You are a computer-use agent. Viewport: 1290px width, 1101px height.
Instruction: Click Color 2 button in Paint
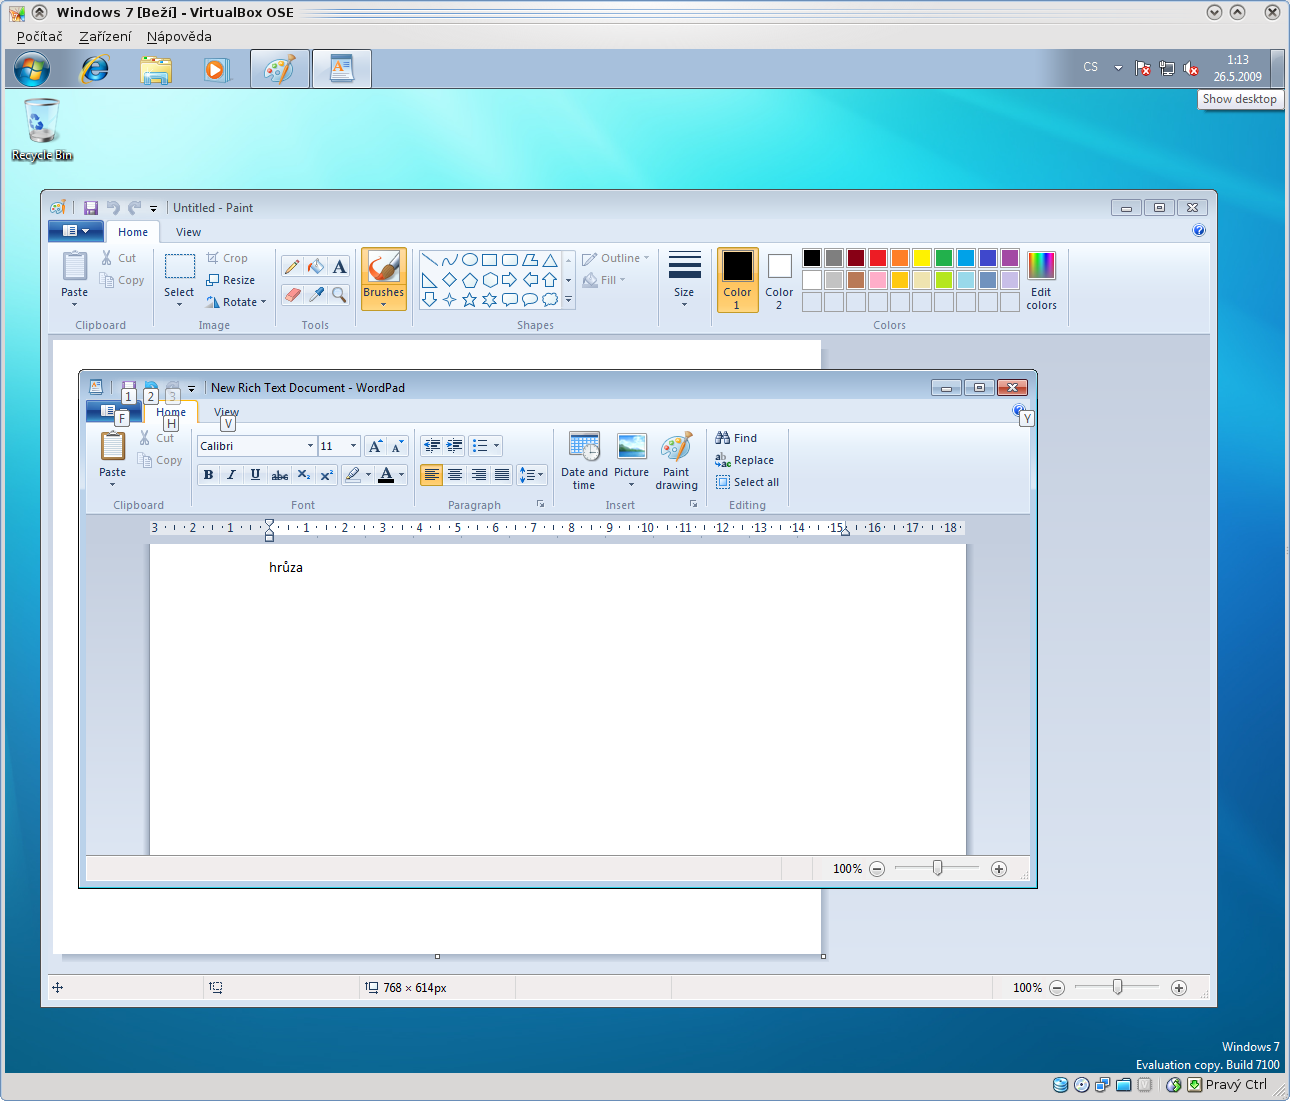(779, 280)
